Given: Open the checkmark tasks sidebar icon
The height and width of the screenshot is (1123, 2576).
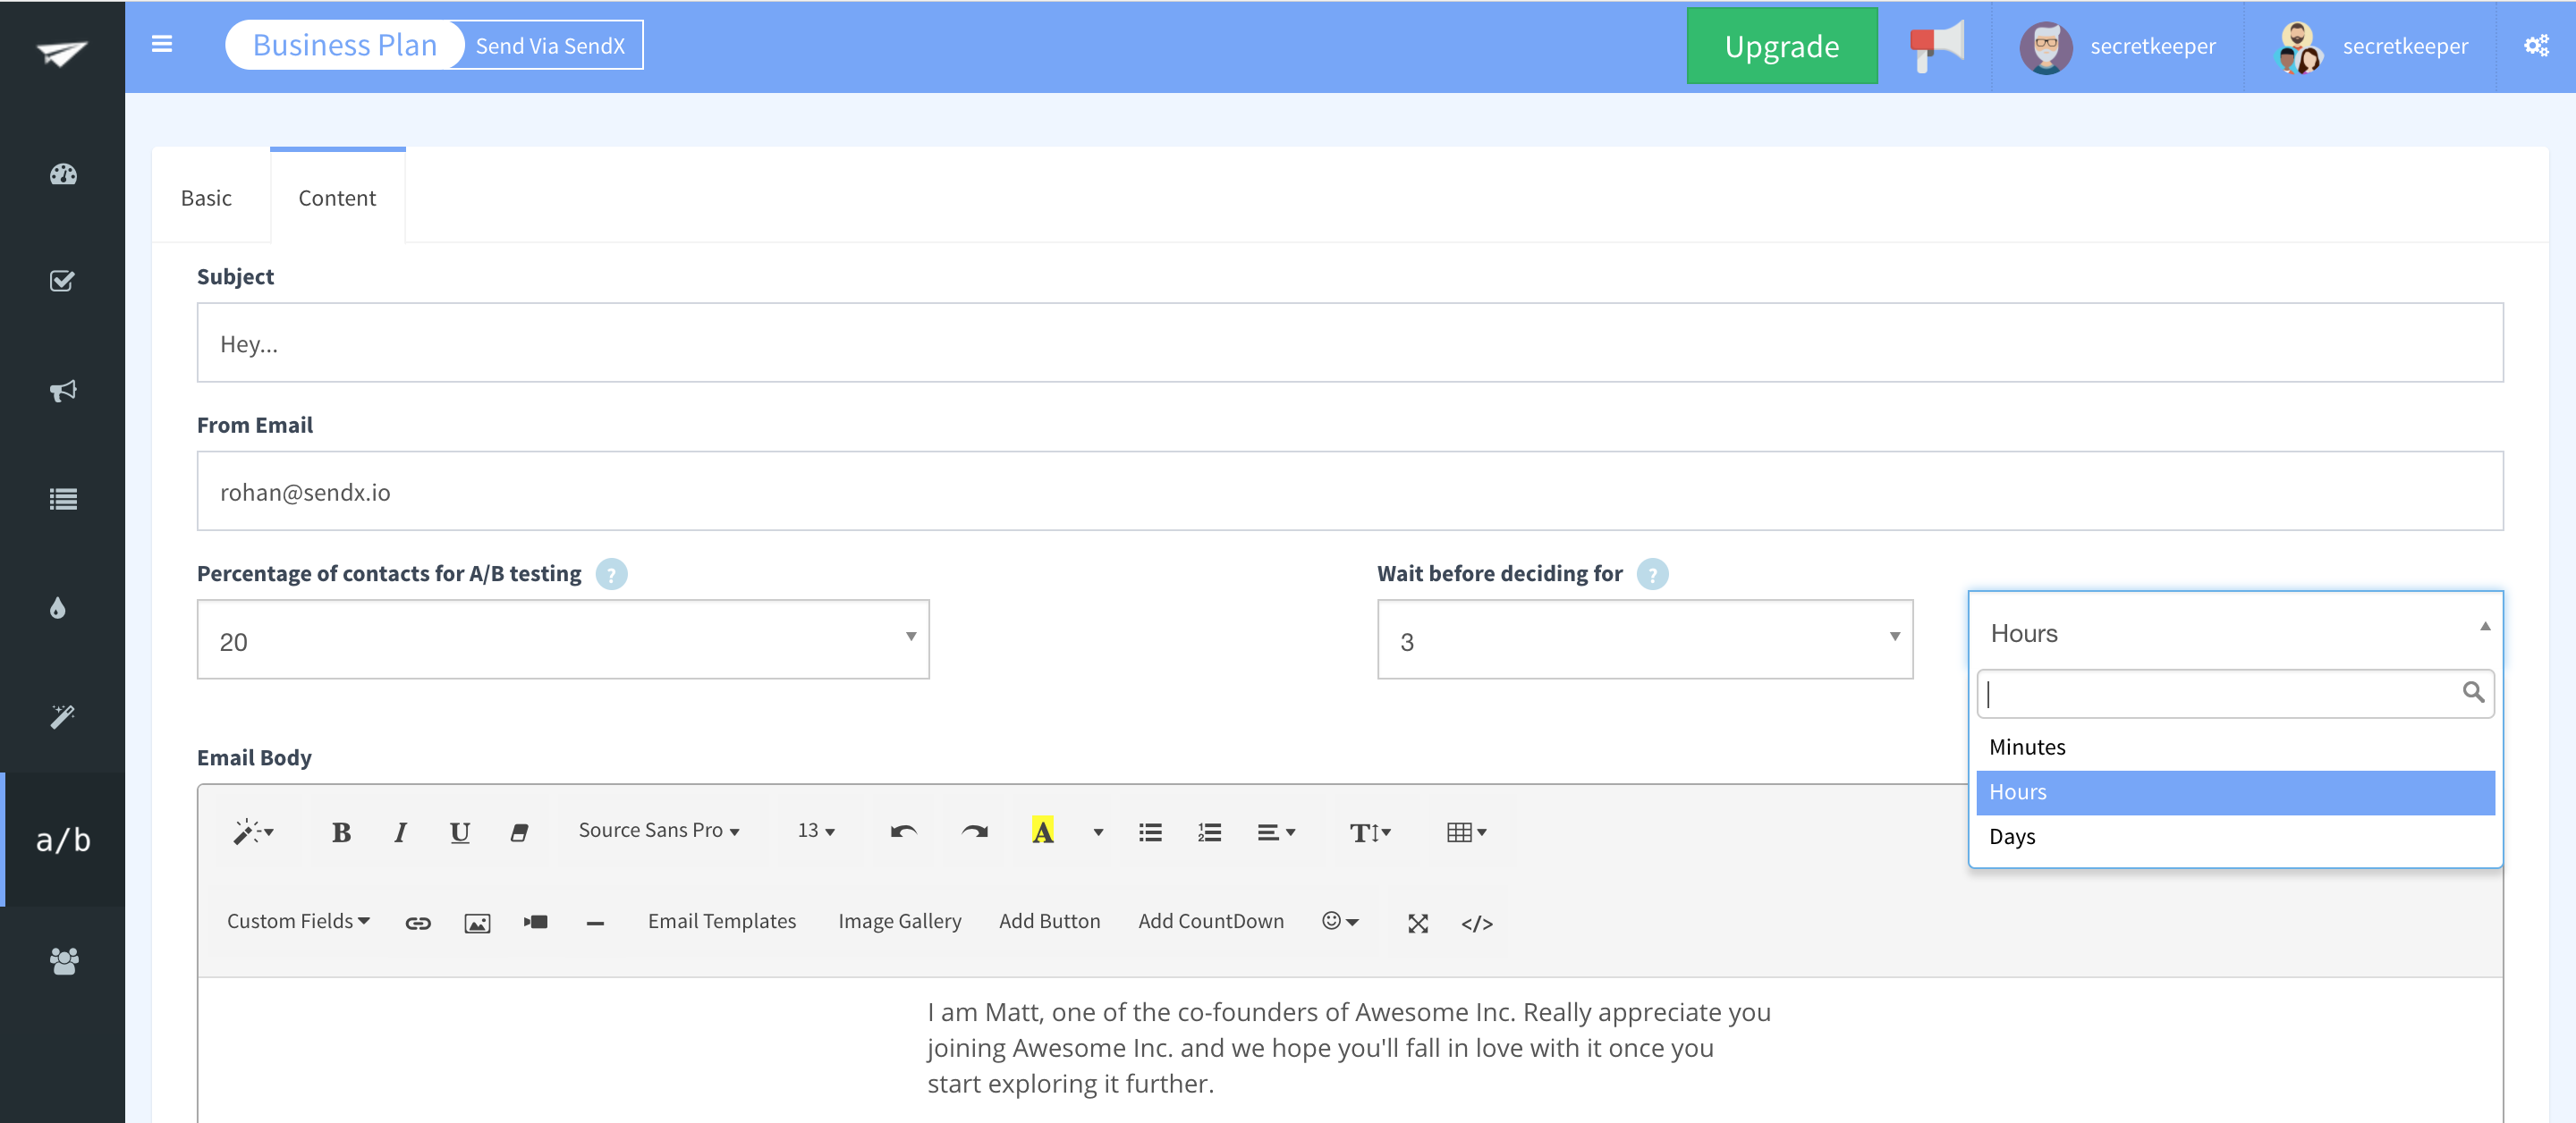Looking at the screenshot, I should (62, 281).
